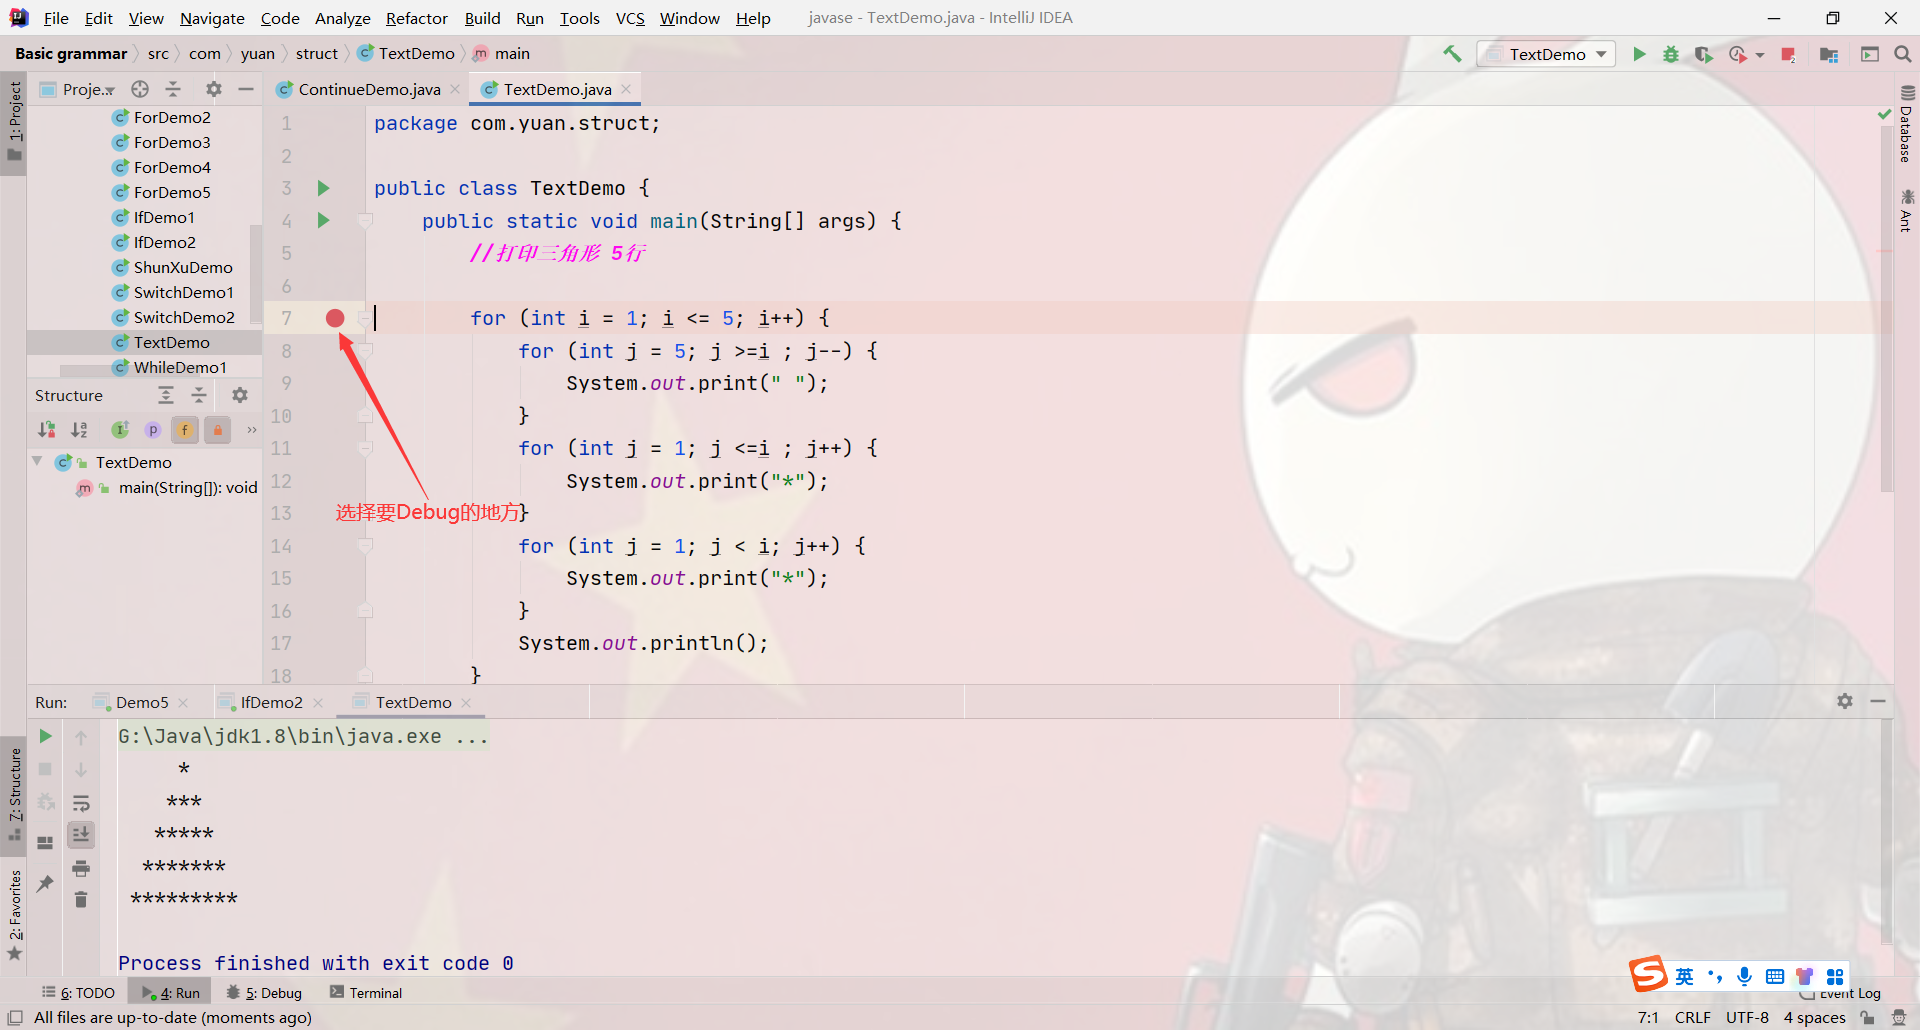This screenshot has height=1030, width=1920.
Task: Select SwitchDemo2 in Project tree
Action: pos(184,317)
